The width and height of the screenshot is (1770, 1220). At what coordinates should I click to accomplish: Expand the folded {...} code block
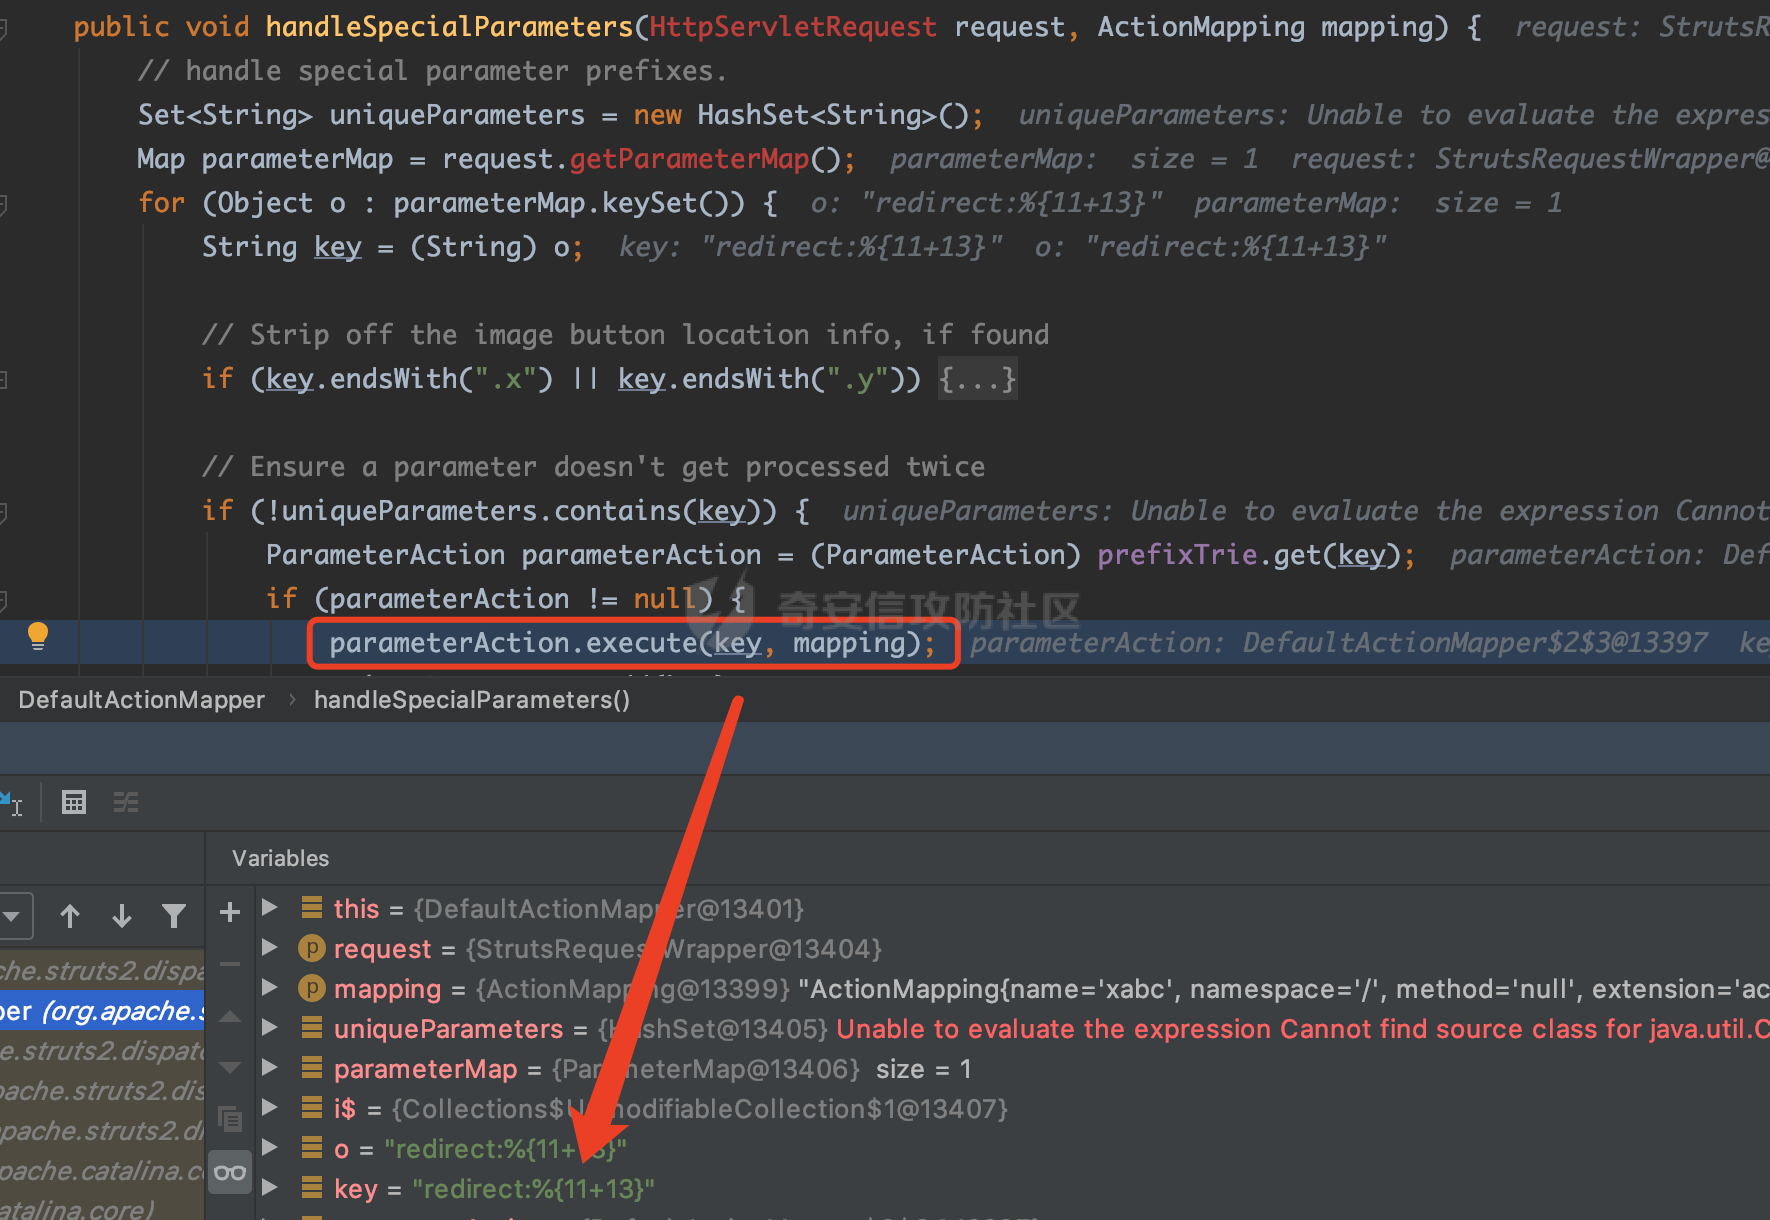point(977,379)
